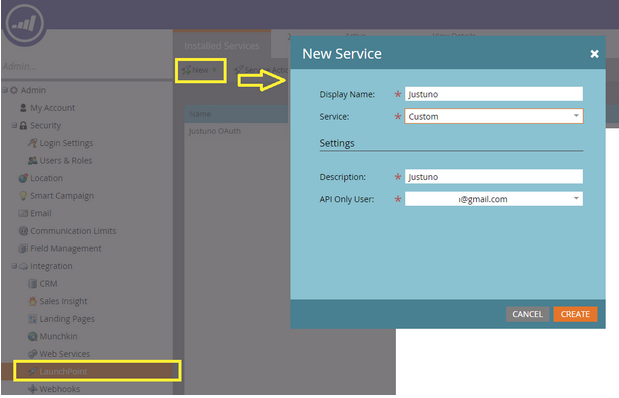Select Web Services in the tree
Viewport: 619px width, 398px height.
tap(65, 354)
